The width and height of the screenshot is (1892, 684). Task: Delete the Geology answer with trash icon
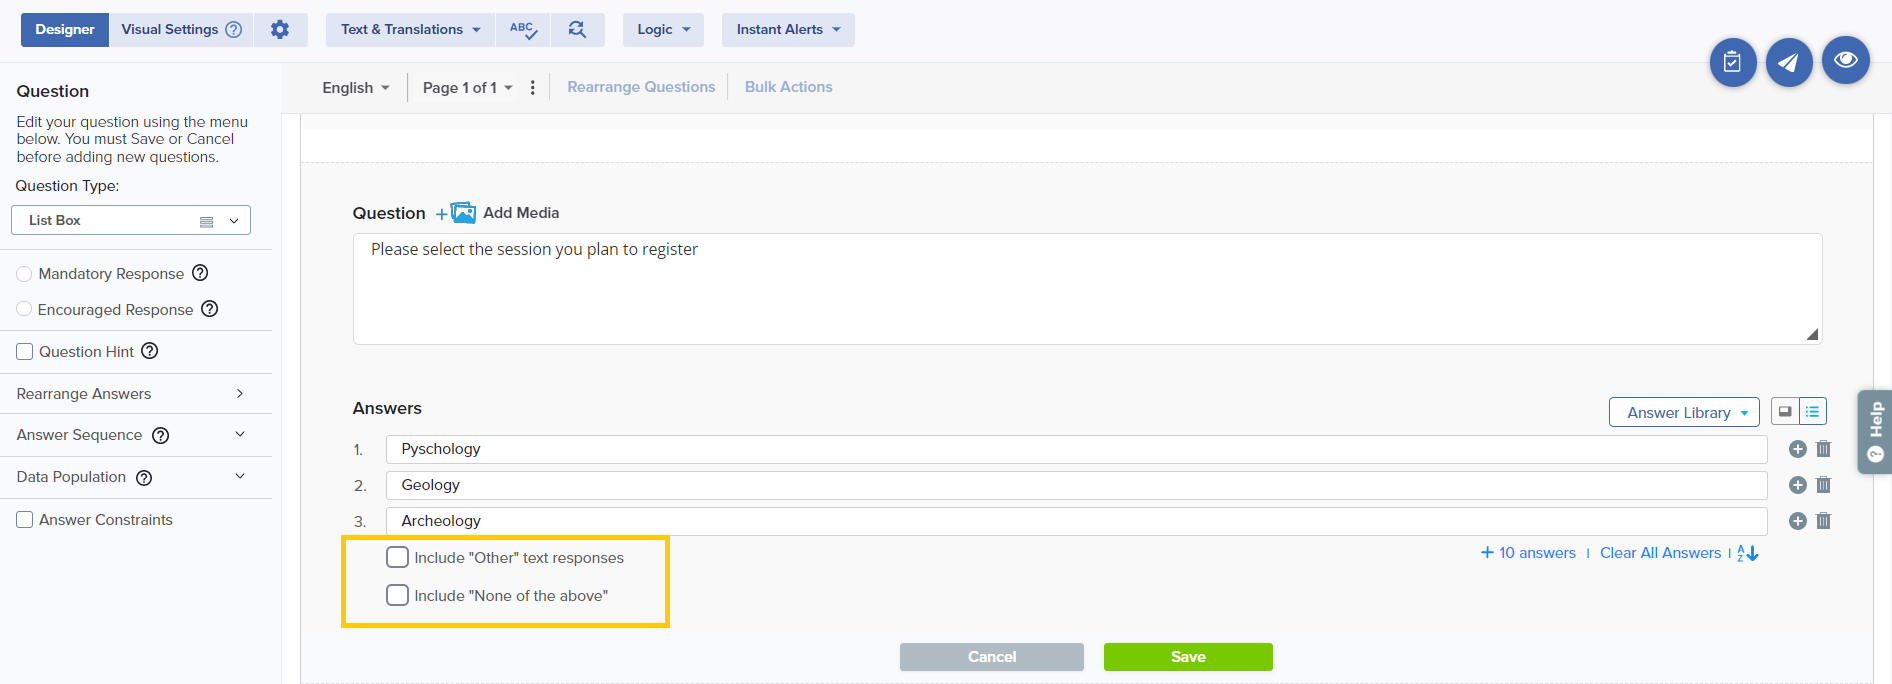coord(1823,485)
